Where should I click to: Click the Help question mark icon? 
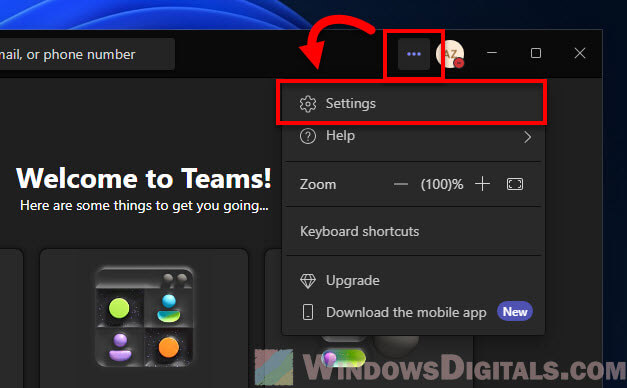click(x=308, y=136)
